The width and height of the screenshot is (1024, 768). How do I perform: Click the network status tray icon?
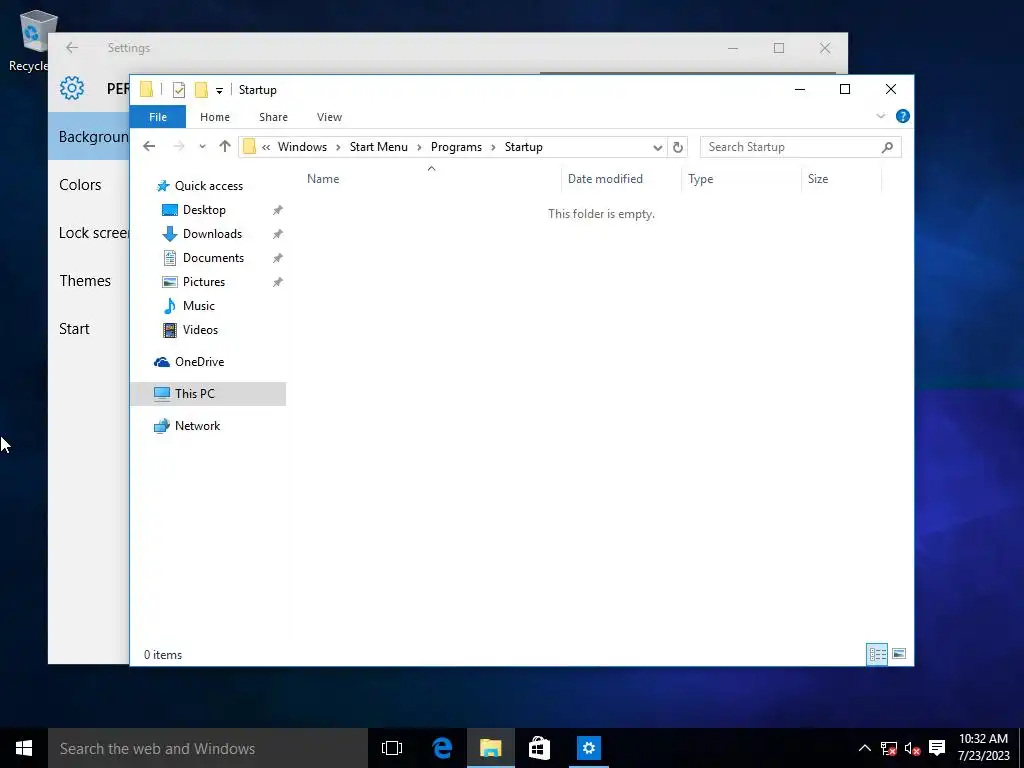(x=888, y=748)
